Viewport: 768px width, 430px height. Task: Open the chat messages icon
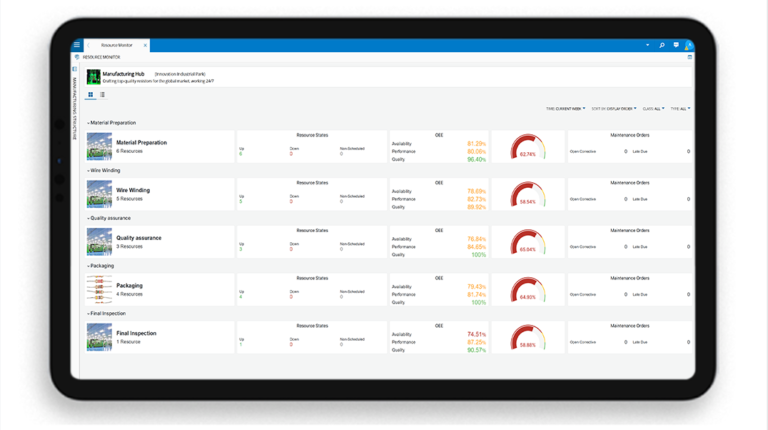coord(676,45)
